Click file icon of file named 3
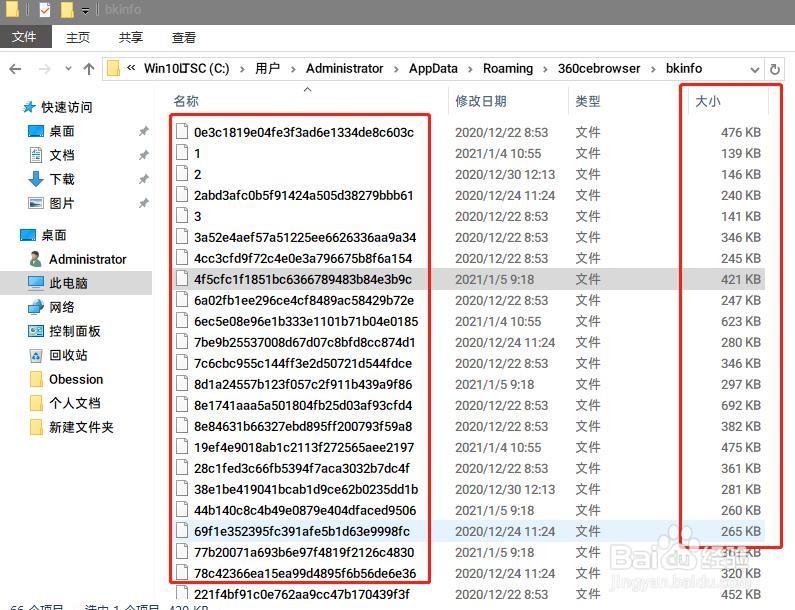This screenshot has height=610, width=795. click(182, 216)
